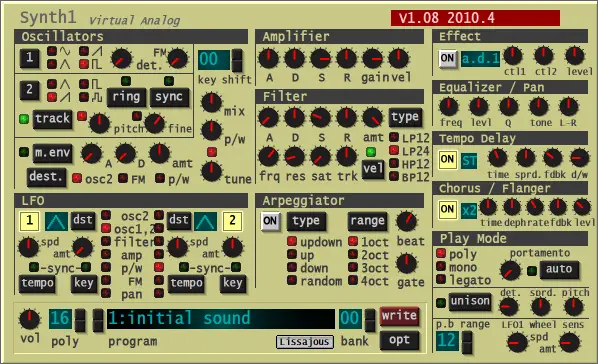The image size is (598, 364).
Task: Click the Lissajous button
Action: click(x=305, y=341)
